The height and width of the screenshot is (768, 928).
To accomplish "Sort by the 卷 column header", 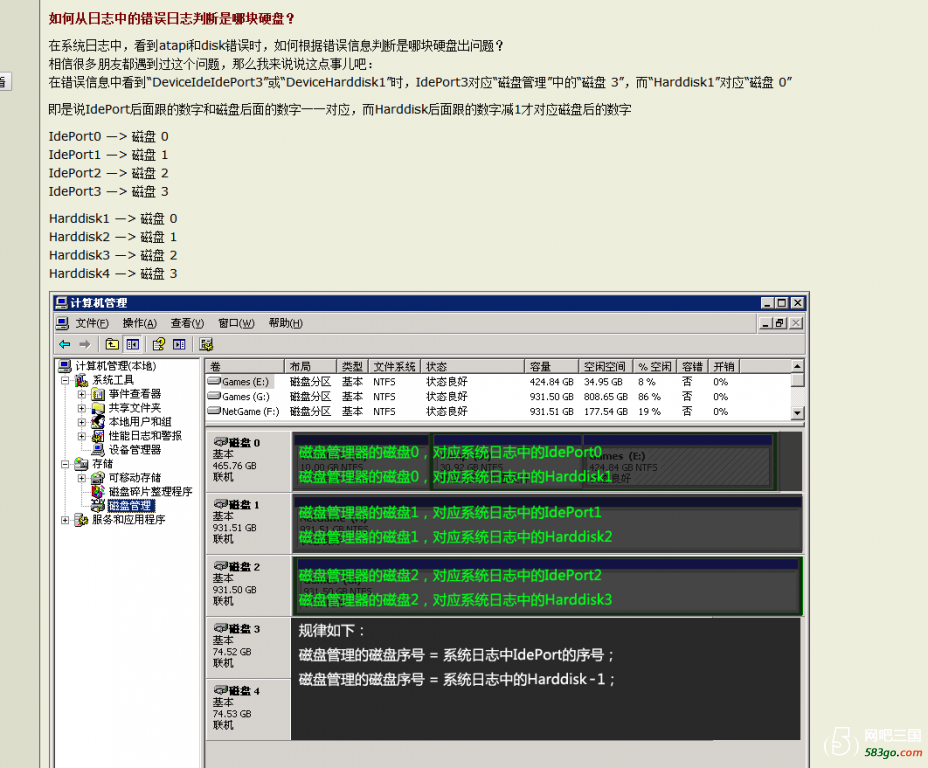I will [x=245, y=366].
